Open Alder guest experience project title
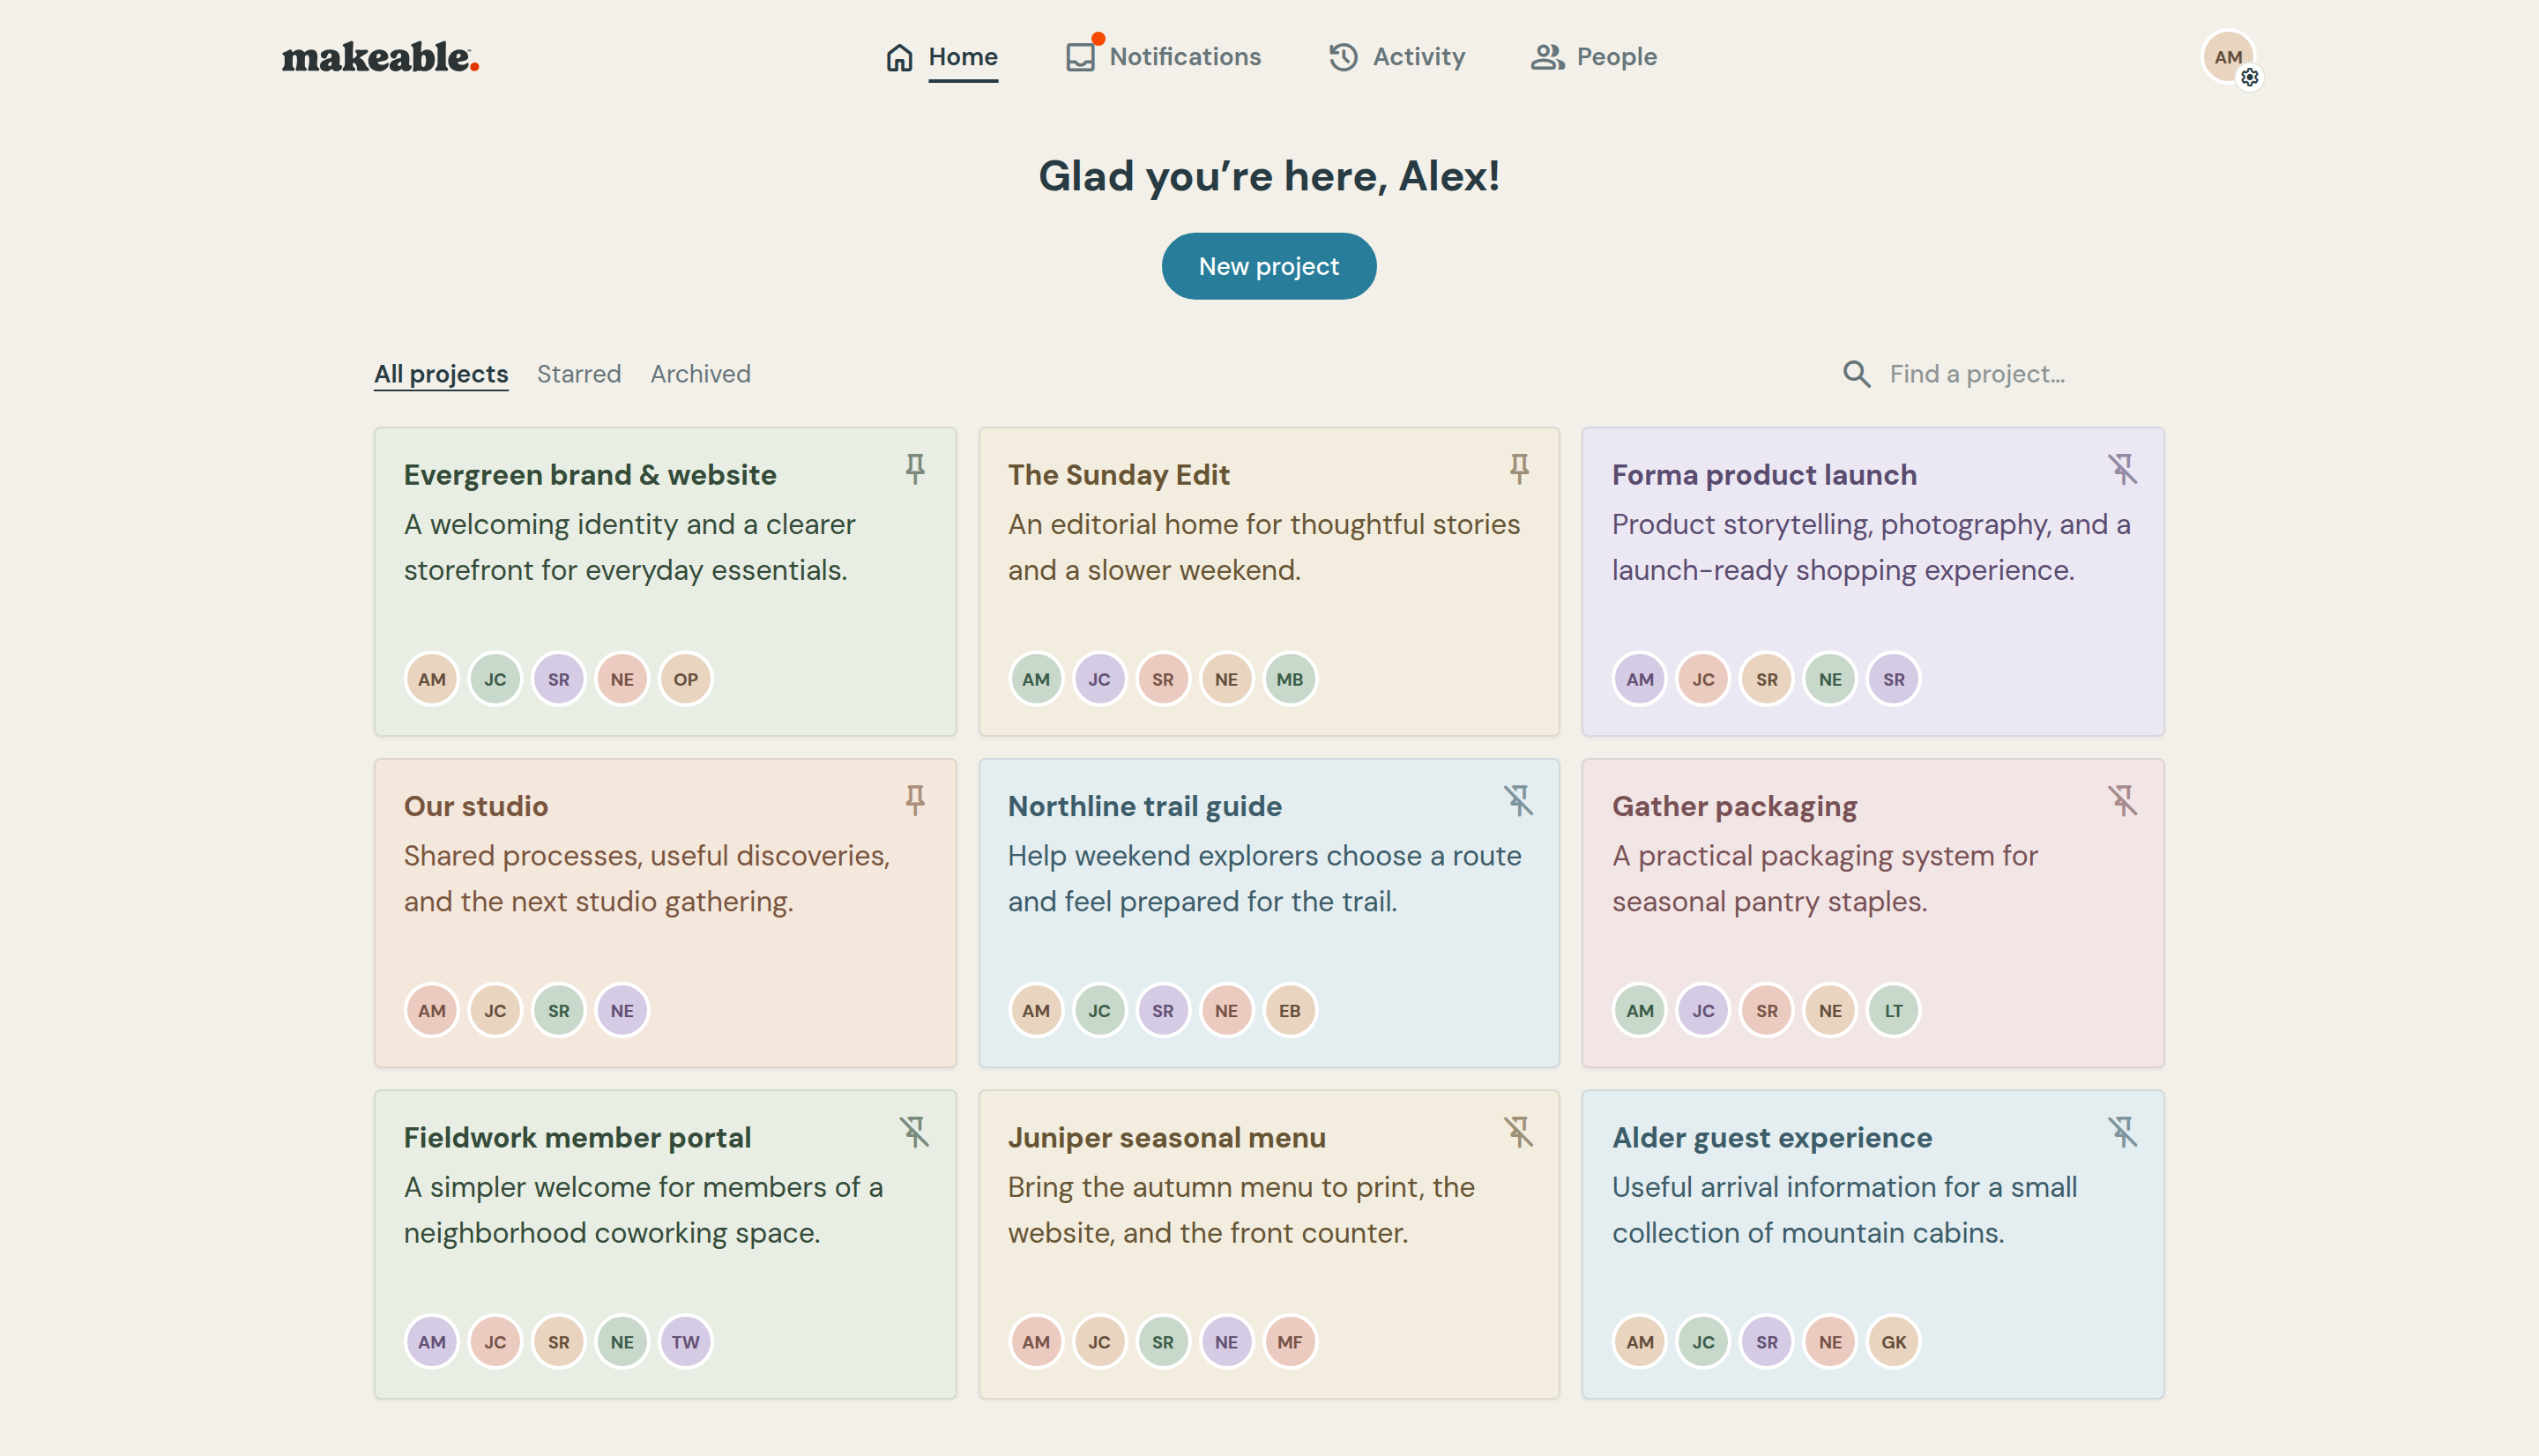The width and height of the screenshot is (2539, 1456). (1771, 1138)
